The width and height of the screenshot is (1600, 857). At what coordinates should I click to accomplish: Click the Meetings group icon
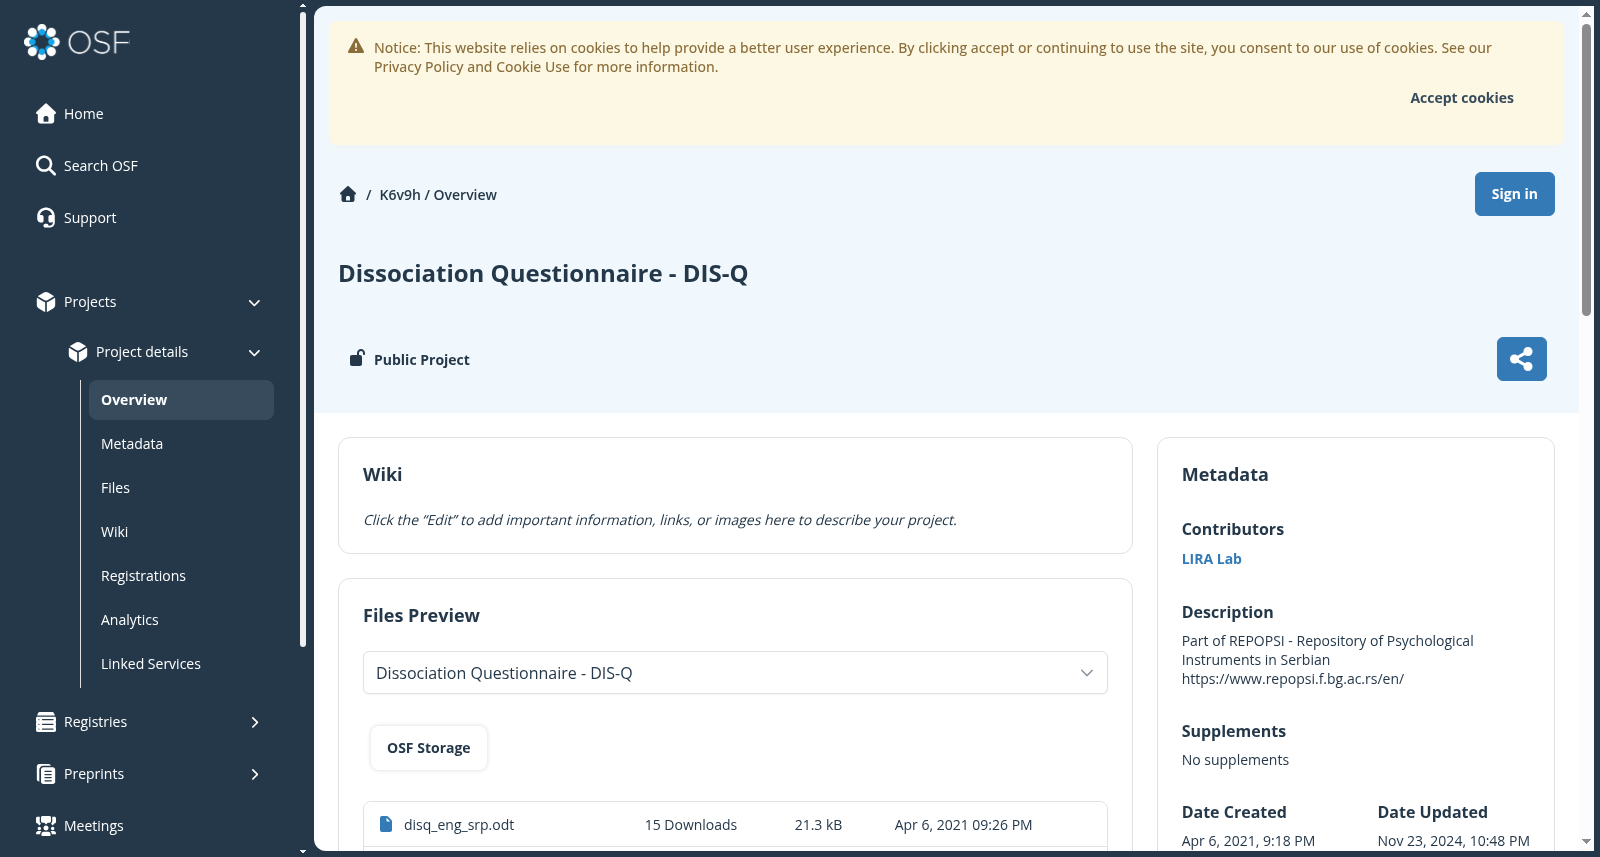pyautogui.click(x=46, y=826)
